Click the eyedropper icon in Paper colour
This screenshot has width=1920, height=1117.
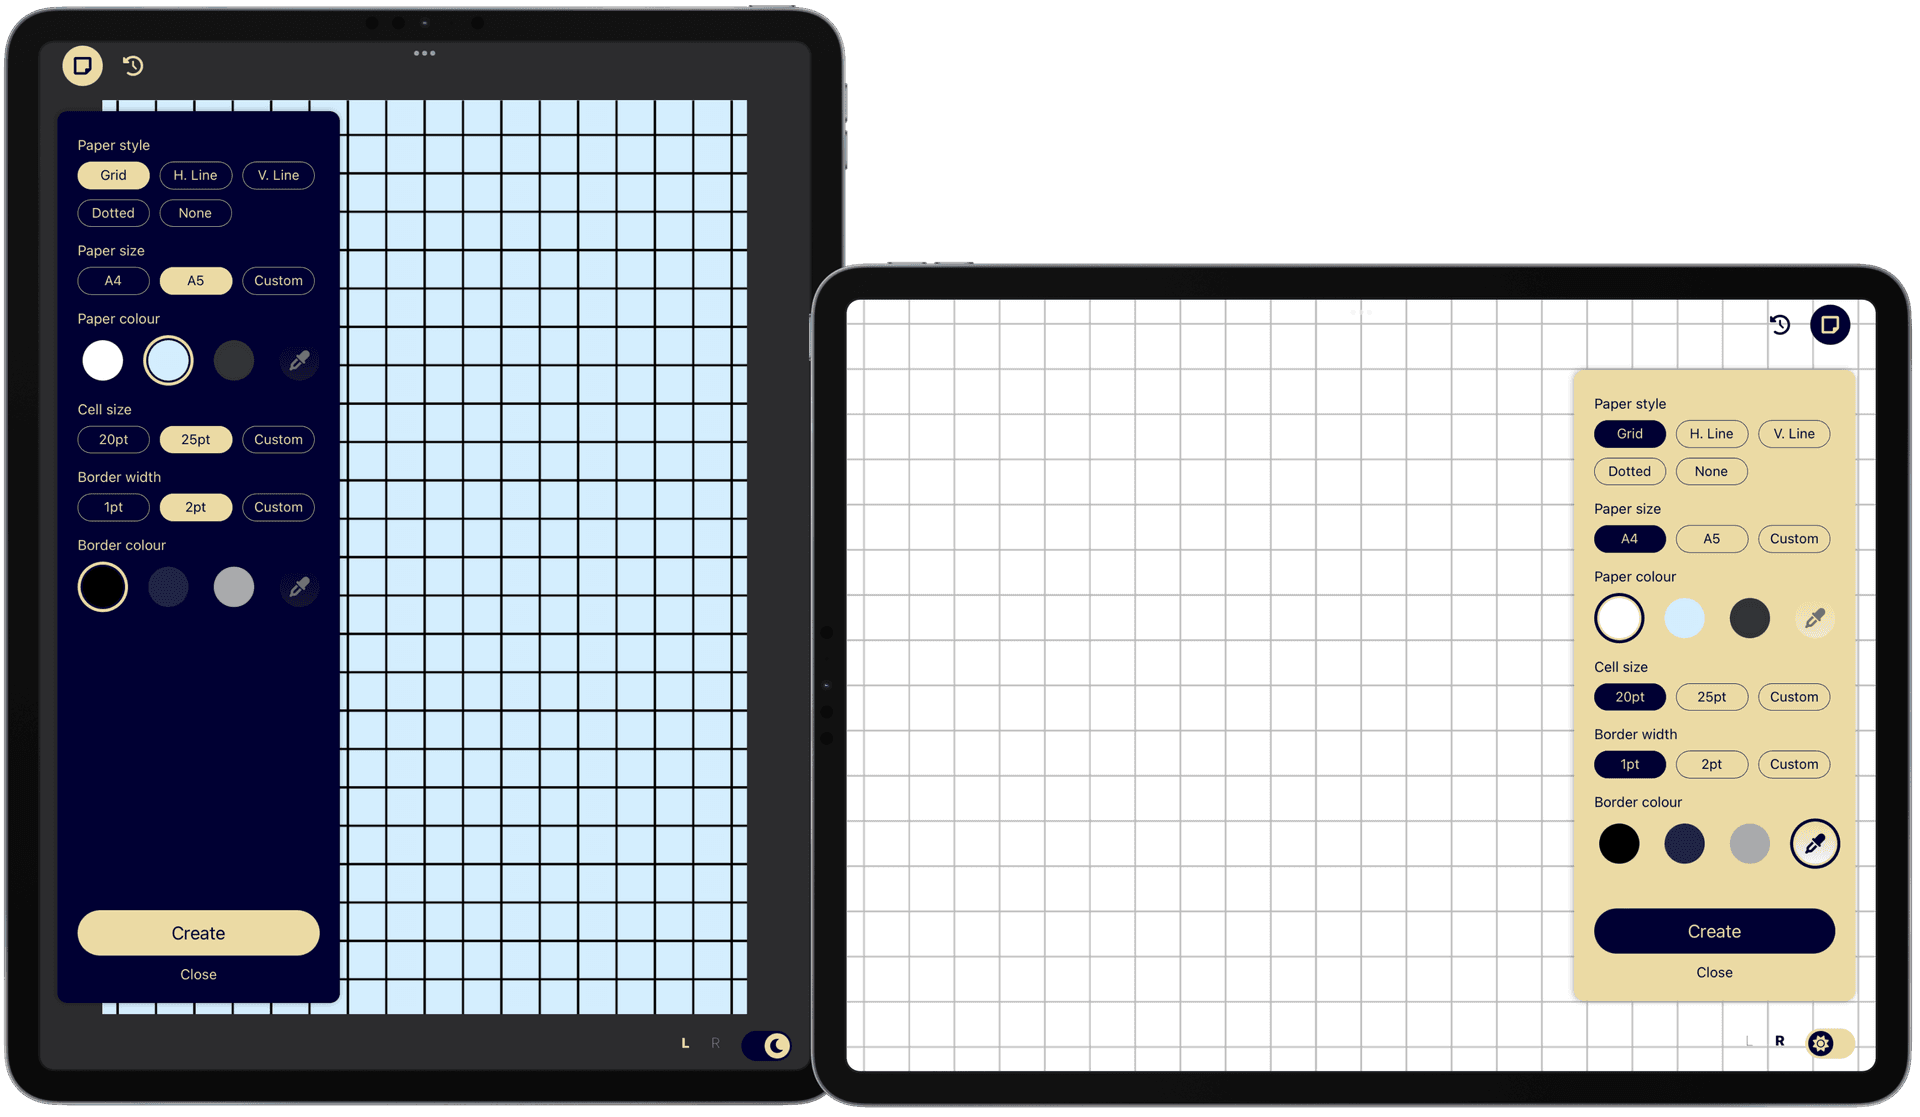pos(299,360)
